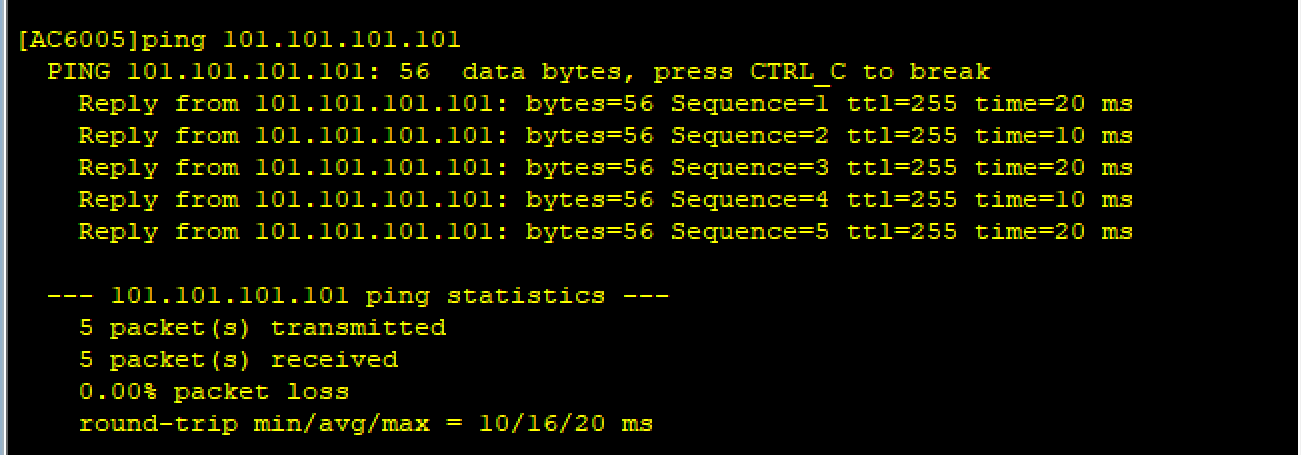Viewport: 1301px width, 455px height.
Task: Click the Sequence=4 reply line
Action: pos(606,200)
